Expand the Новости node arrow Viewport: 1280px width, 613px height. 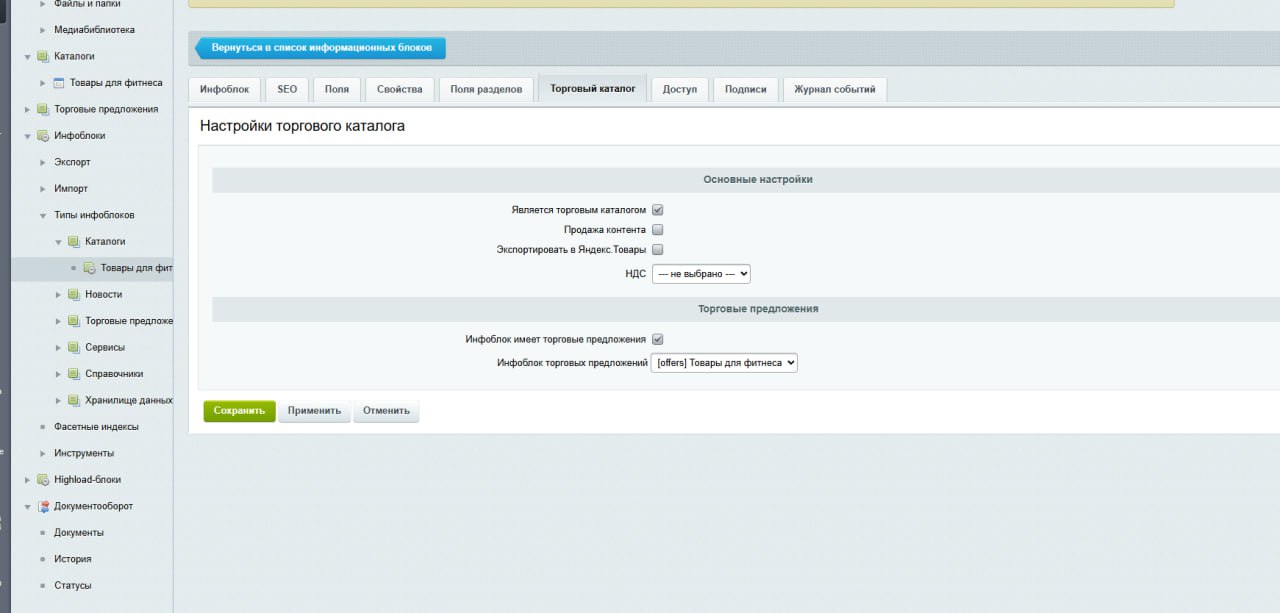click(59, 295)
